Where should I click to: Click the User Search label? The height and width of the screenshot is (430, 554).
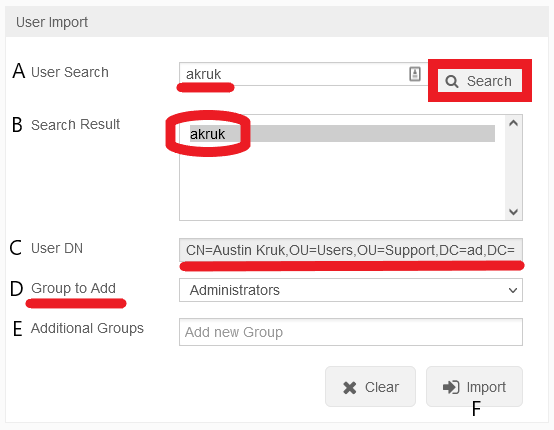70,72
